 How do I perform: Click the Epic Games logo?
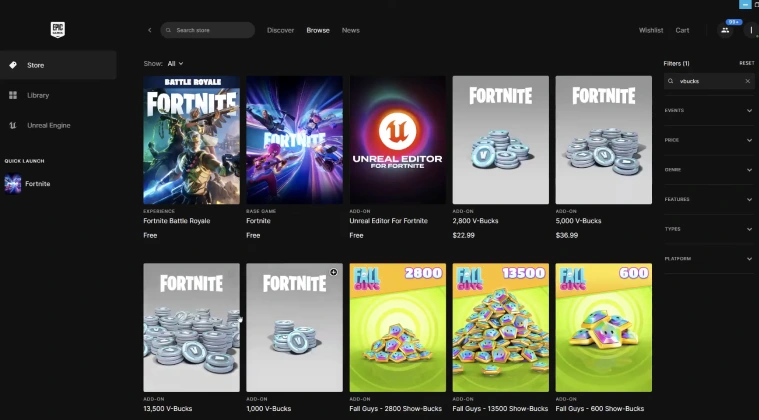point(58,30)
